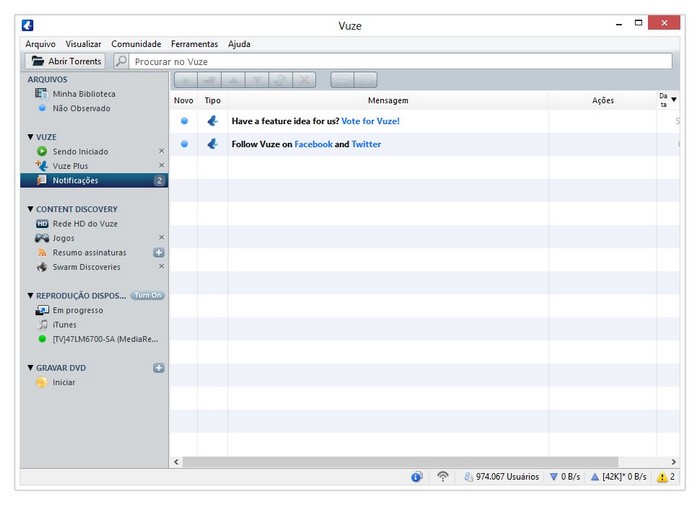Open the column dropdown arrow beside Data
Image resolution: width=700 pixels, height=505 pixels.
pos(674,99)
